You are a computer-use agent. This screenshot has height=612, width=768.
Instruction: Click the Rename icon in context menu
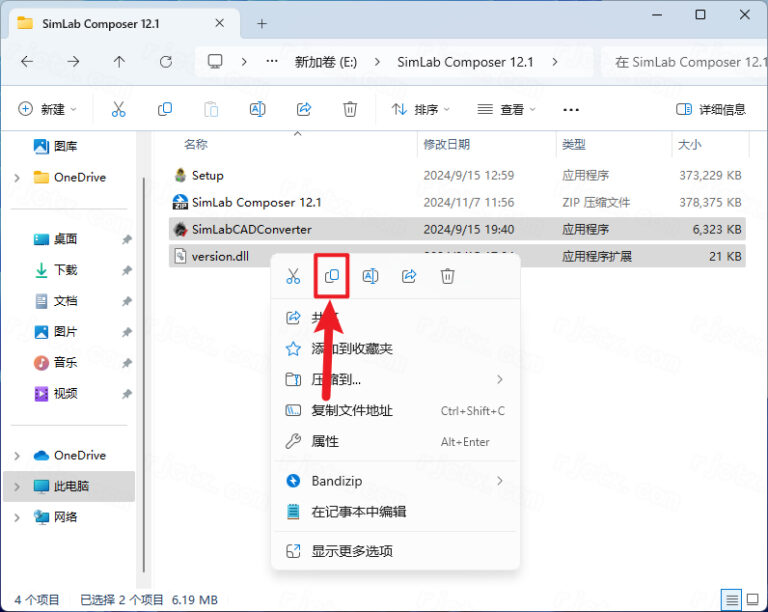(x=370, y=277)
